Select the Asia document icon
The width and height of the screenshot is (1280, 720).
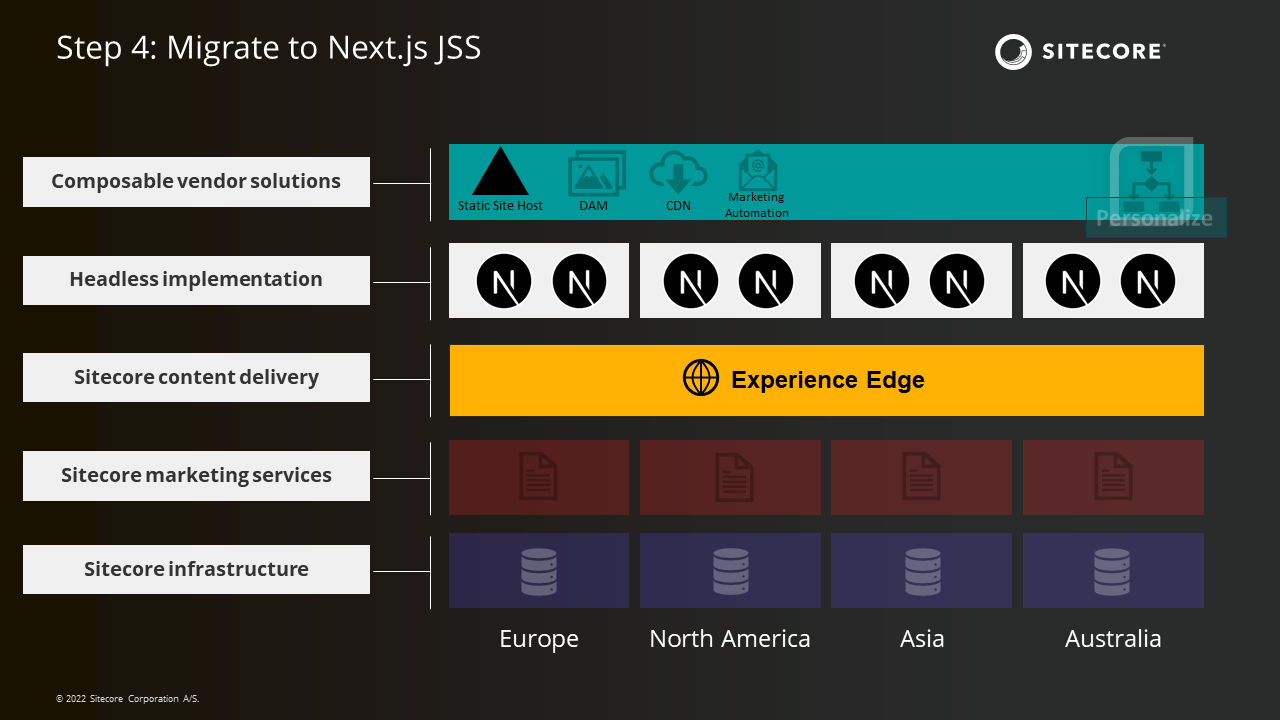tap(922, 477)
